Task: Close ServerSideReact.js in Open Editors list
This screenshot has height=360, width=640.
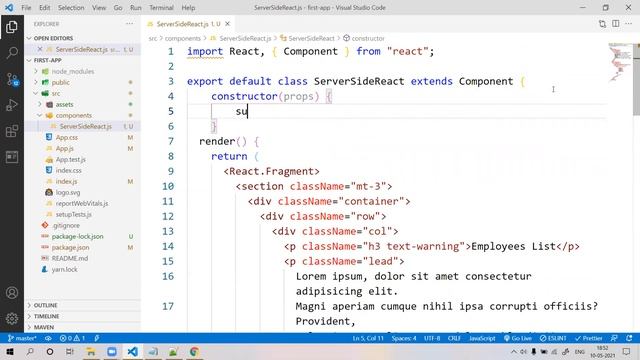Action: click(x=40, y=49)
